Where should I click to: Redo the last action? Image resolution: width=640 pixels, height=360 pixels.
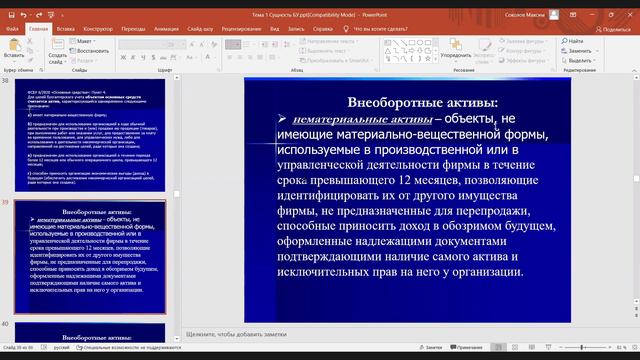tap(39, 15)
